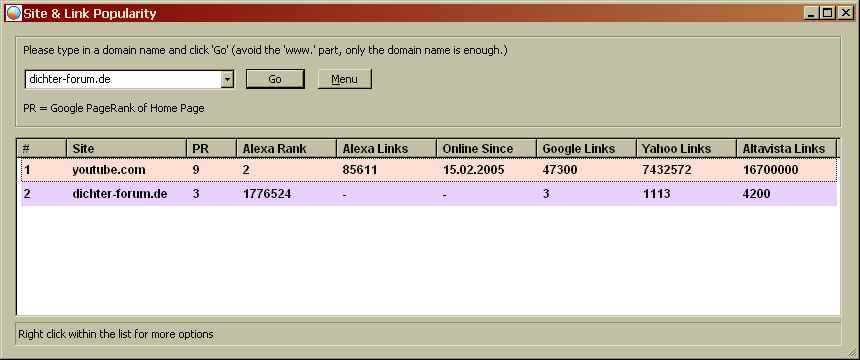Click Altavista Links value 4200

[756, 194]
